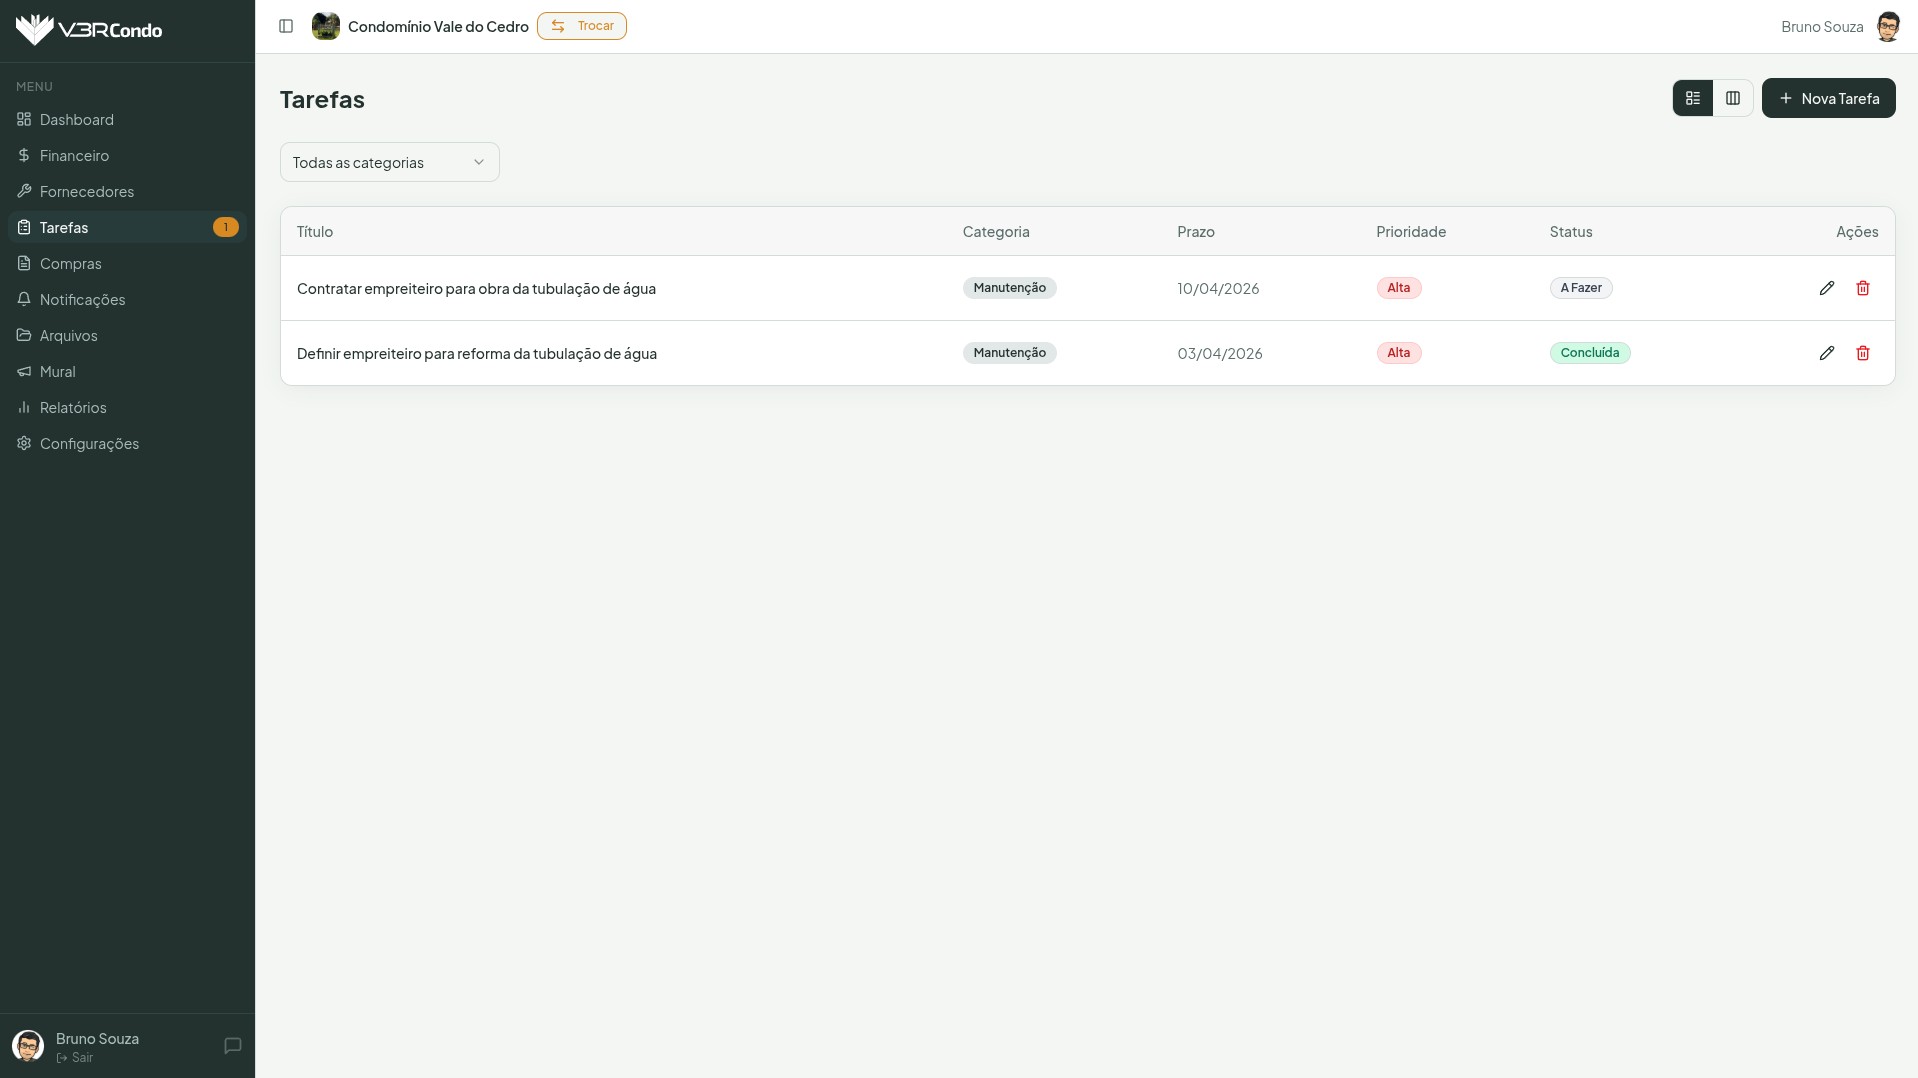Switch to list view layout
1918x1078 pixels.
1692,98
